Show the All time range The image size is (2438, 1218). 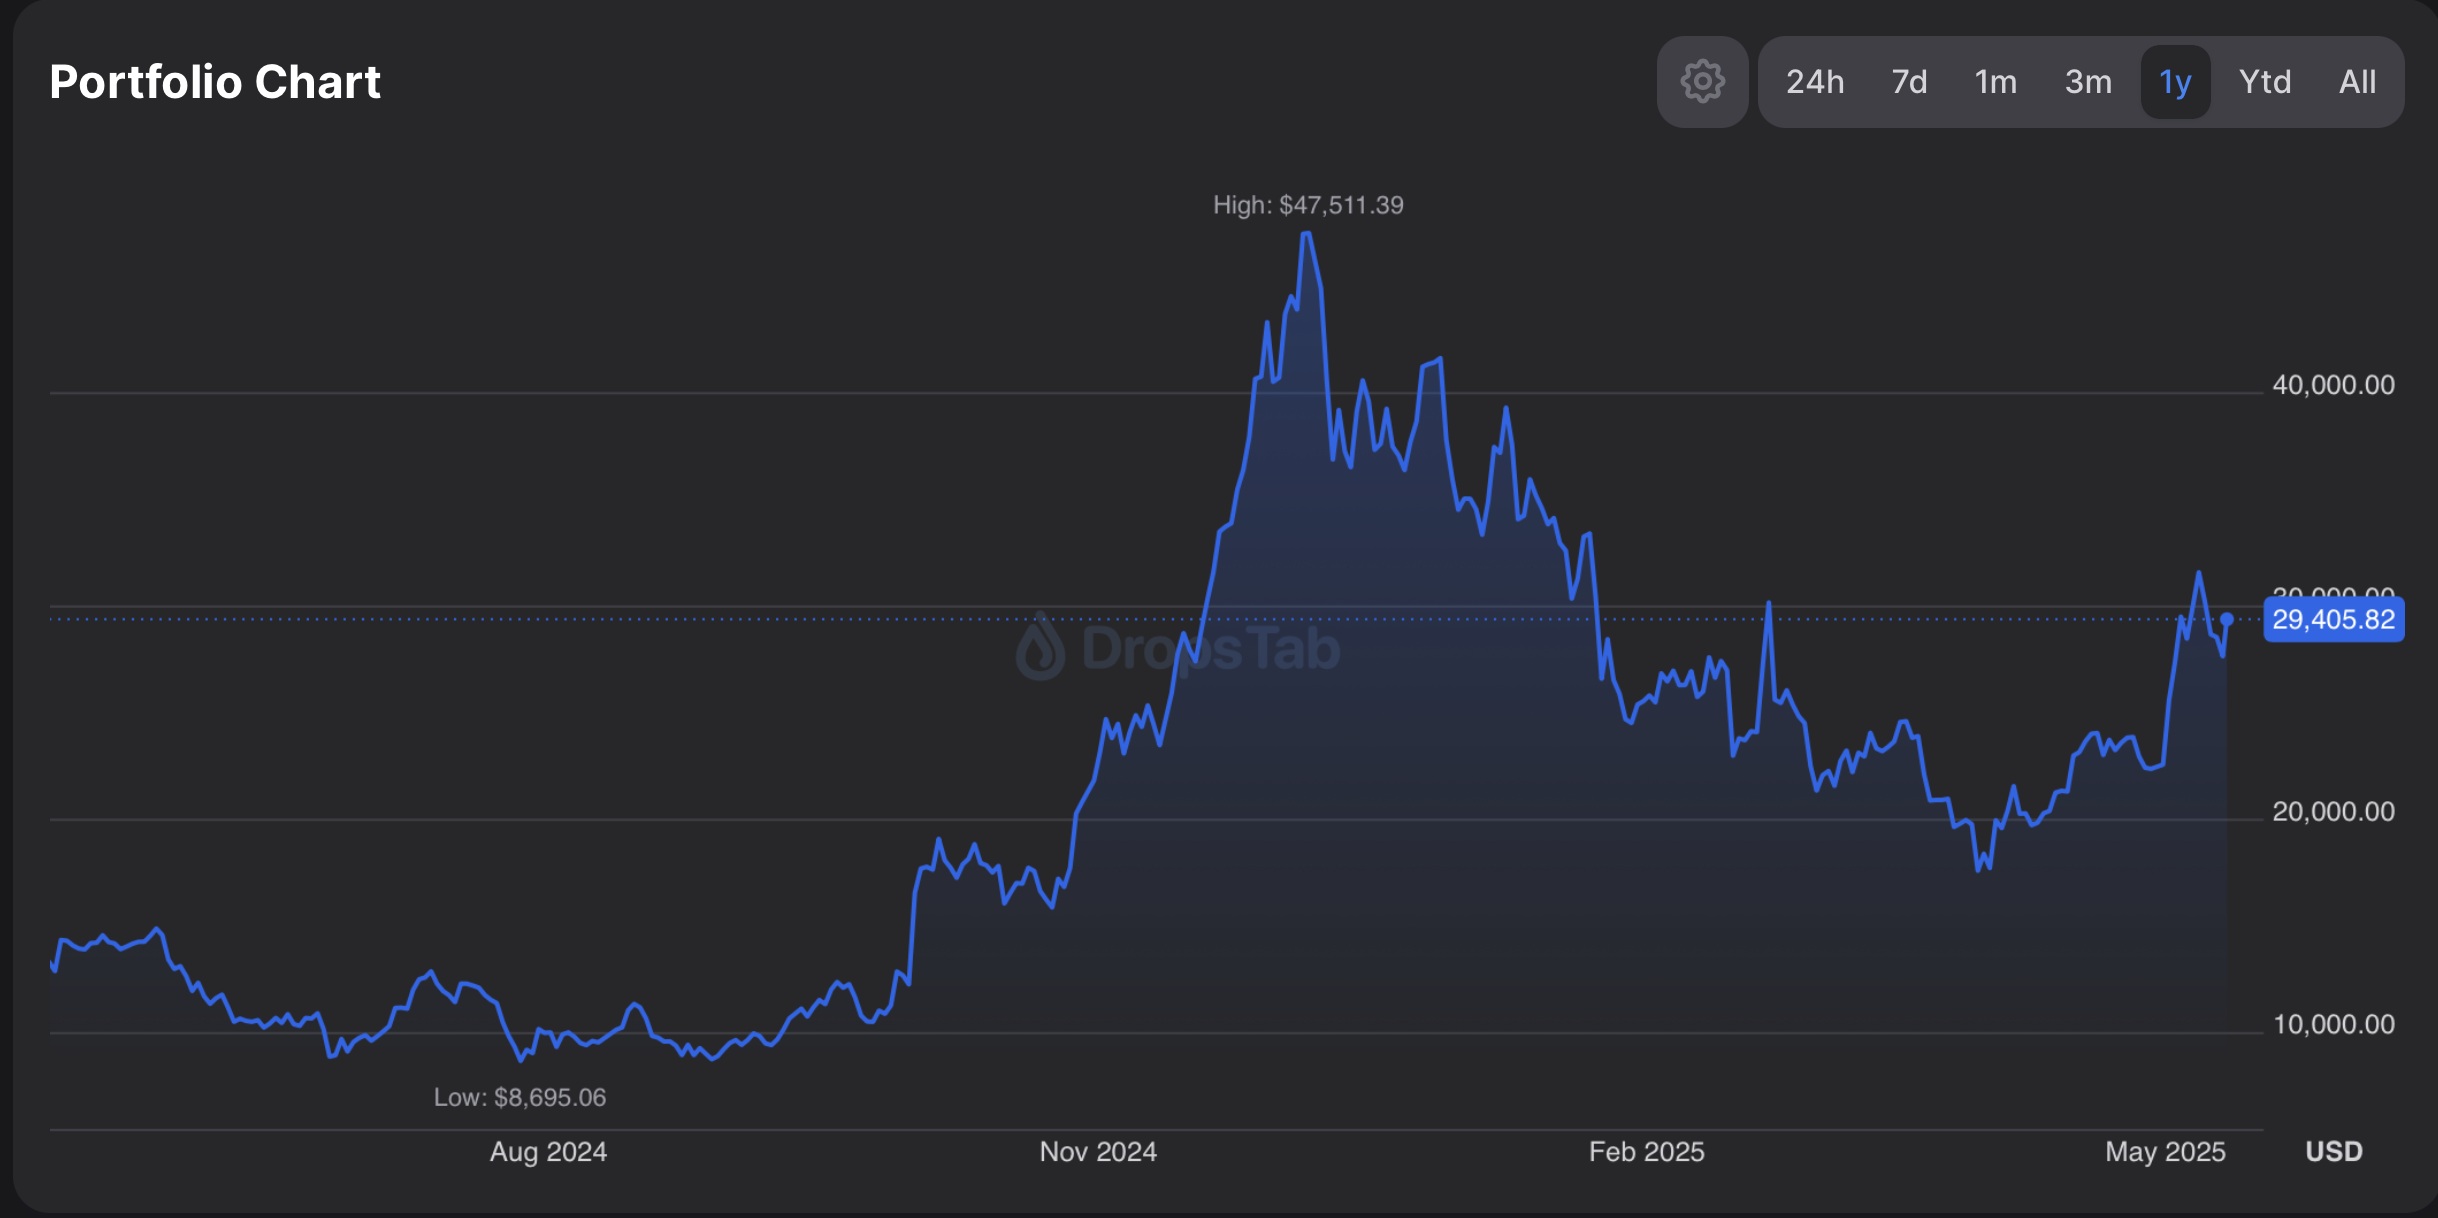click(2357, 82)
